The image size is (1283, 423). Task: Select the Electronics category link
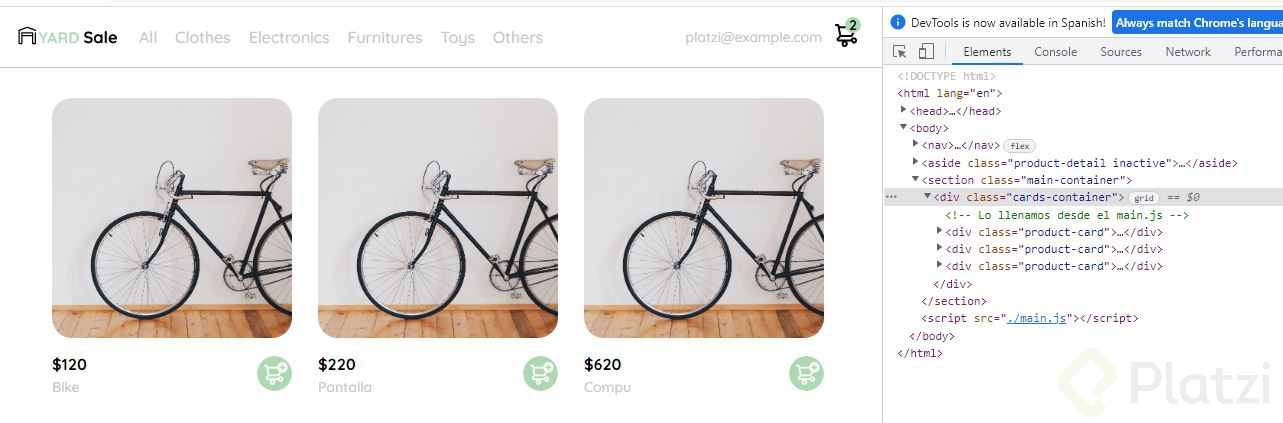click(289, 38)
